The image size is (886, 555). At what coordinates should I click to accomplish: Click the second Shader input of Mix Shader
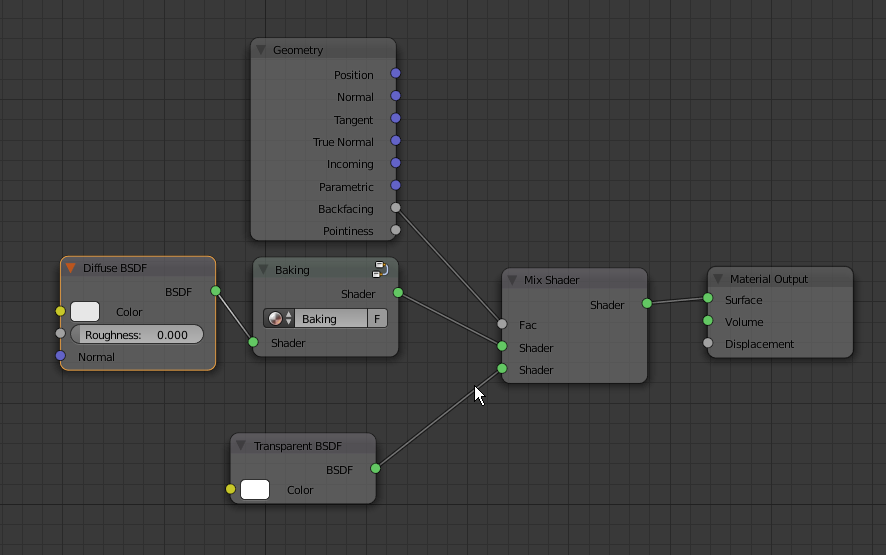[x=502, y=368]
